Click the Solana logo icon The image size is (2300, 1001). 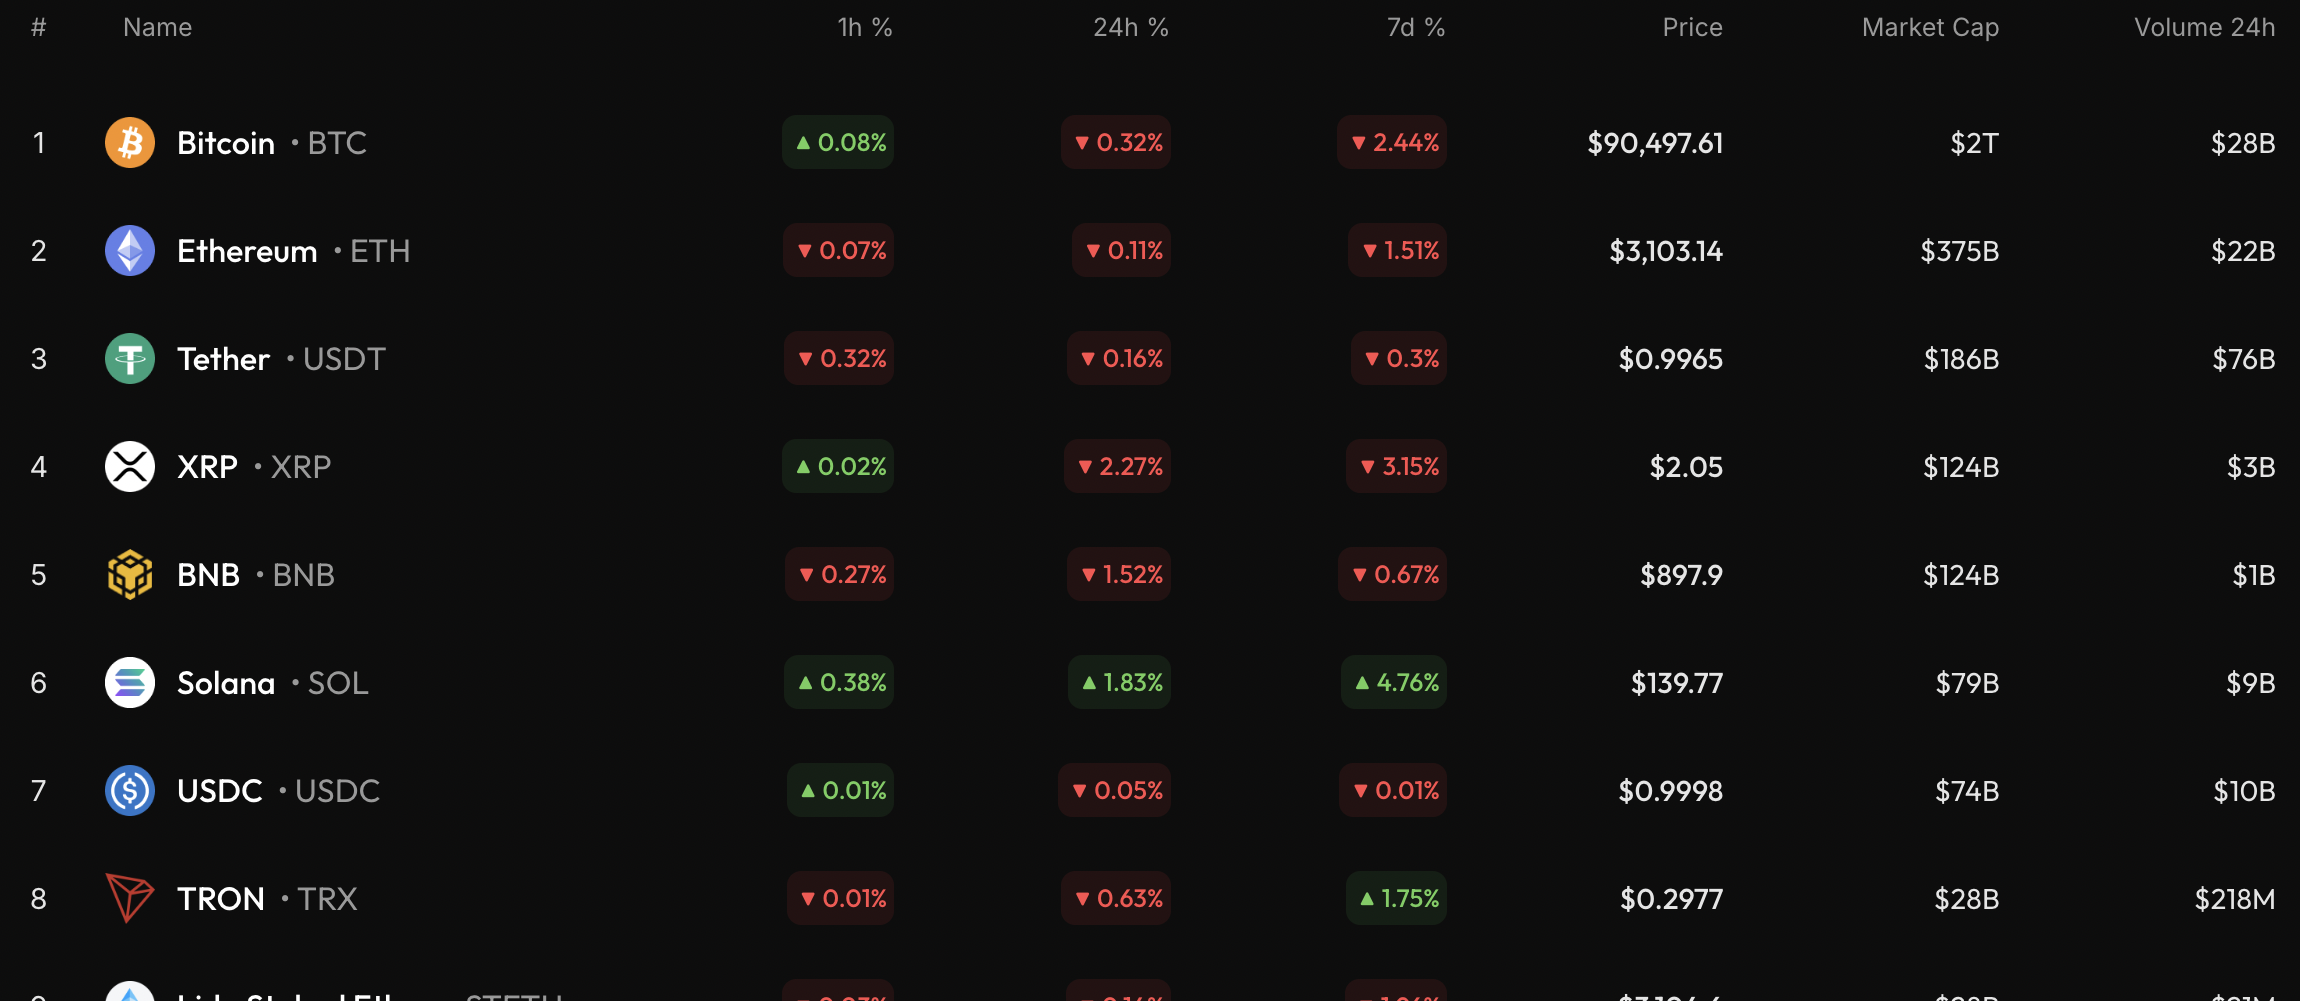tap(130, 683)
